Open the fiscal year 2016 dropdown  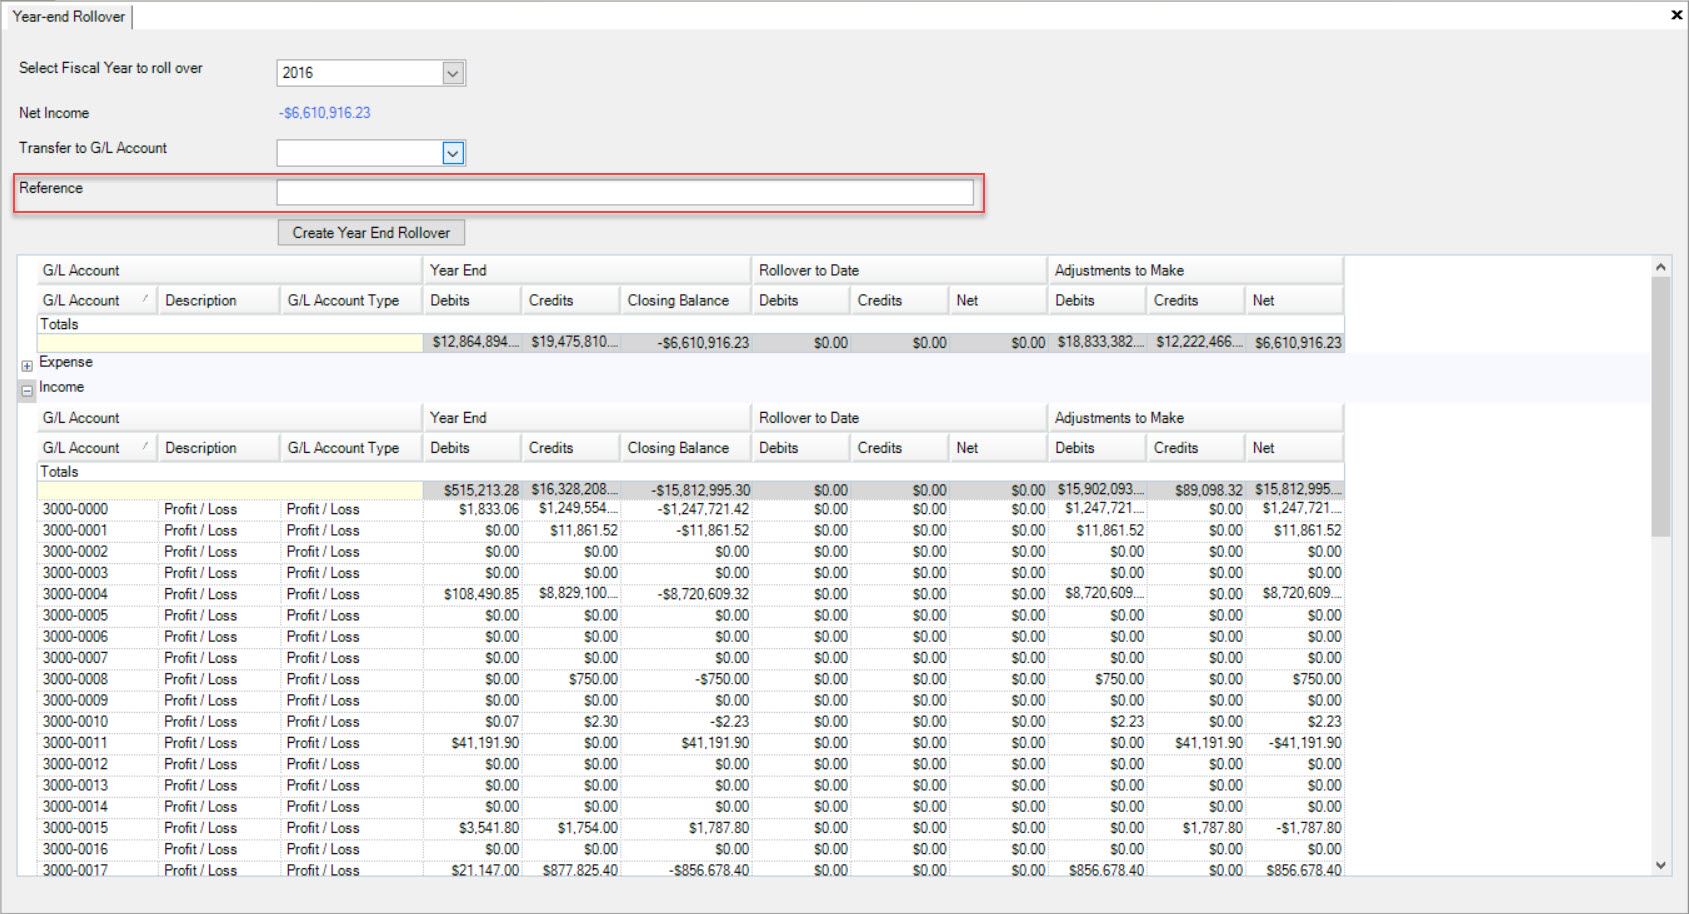(x=453, y=73)
